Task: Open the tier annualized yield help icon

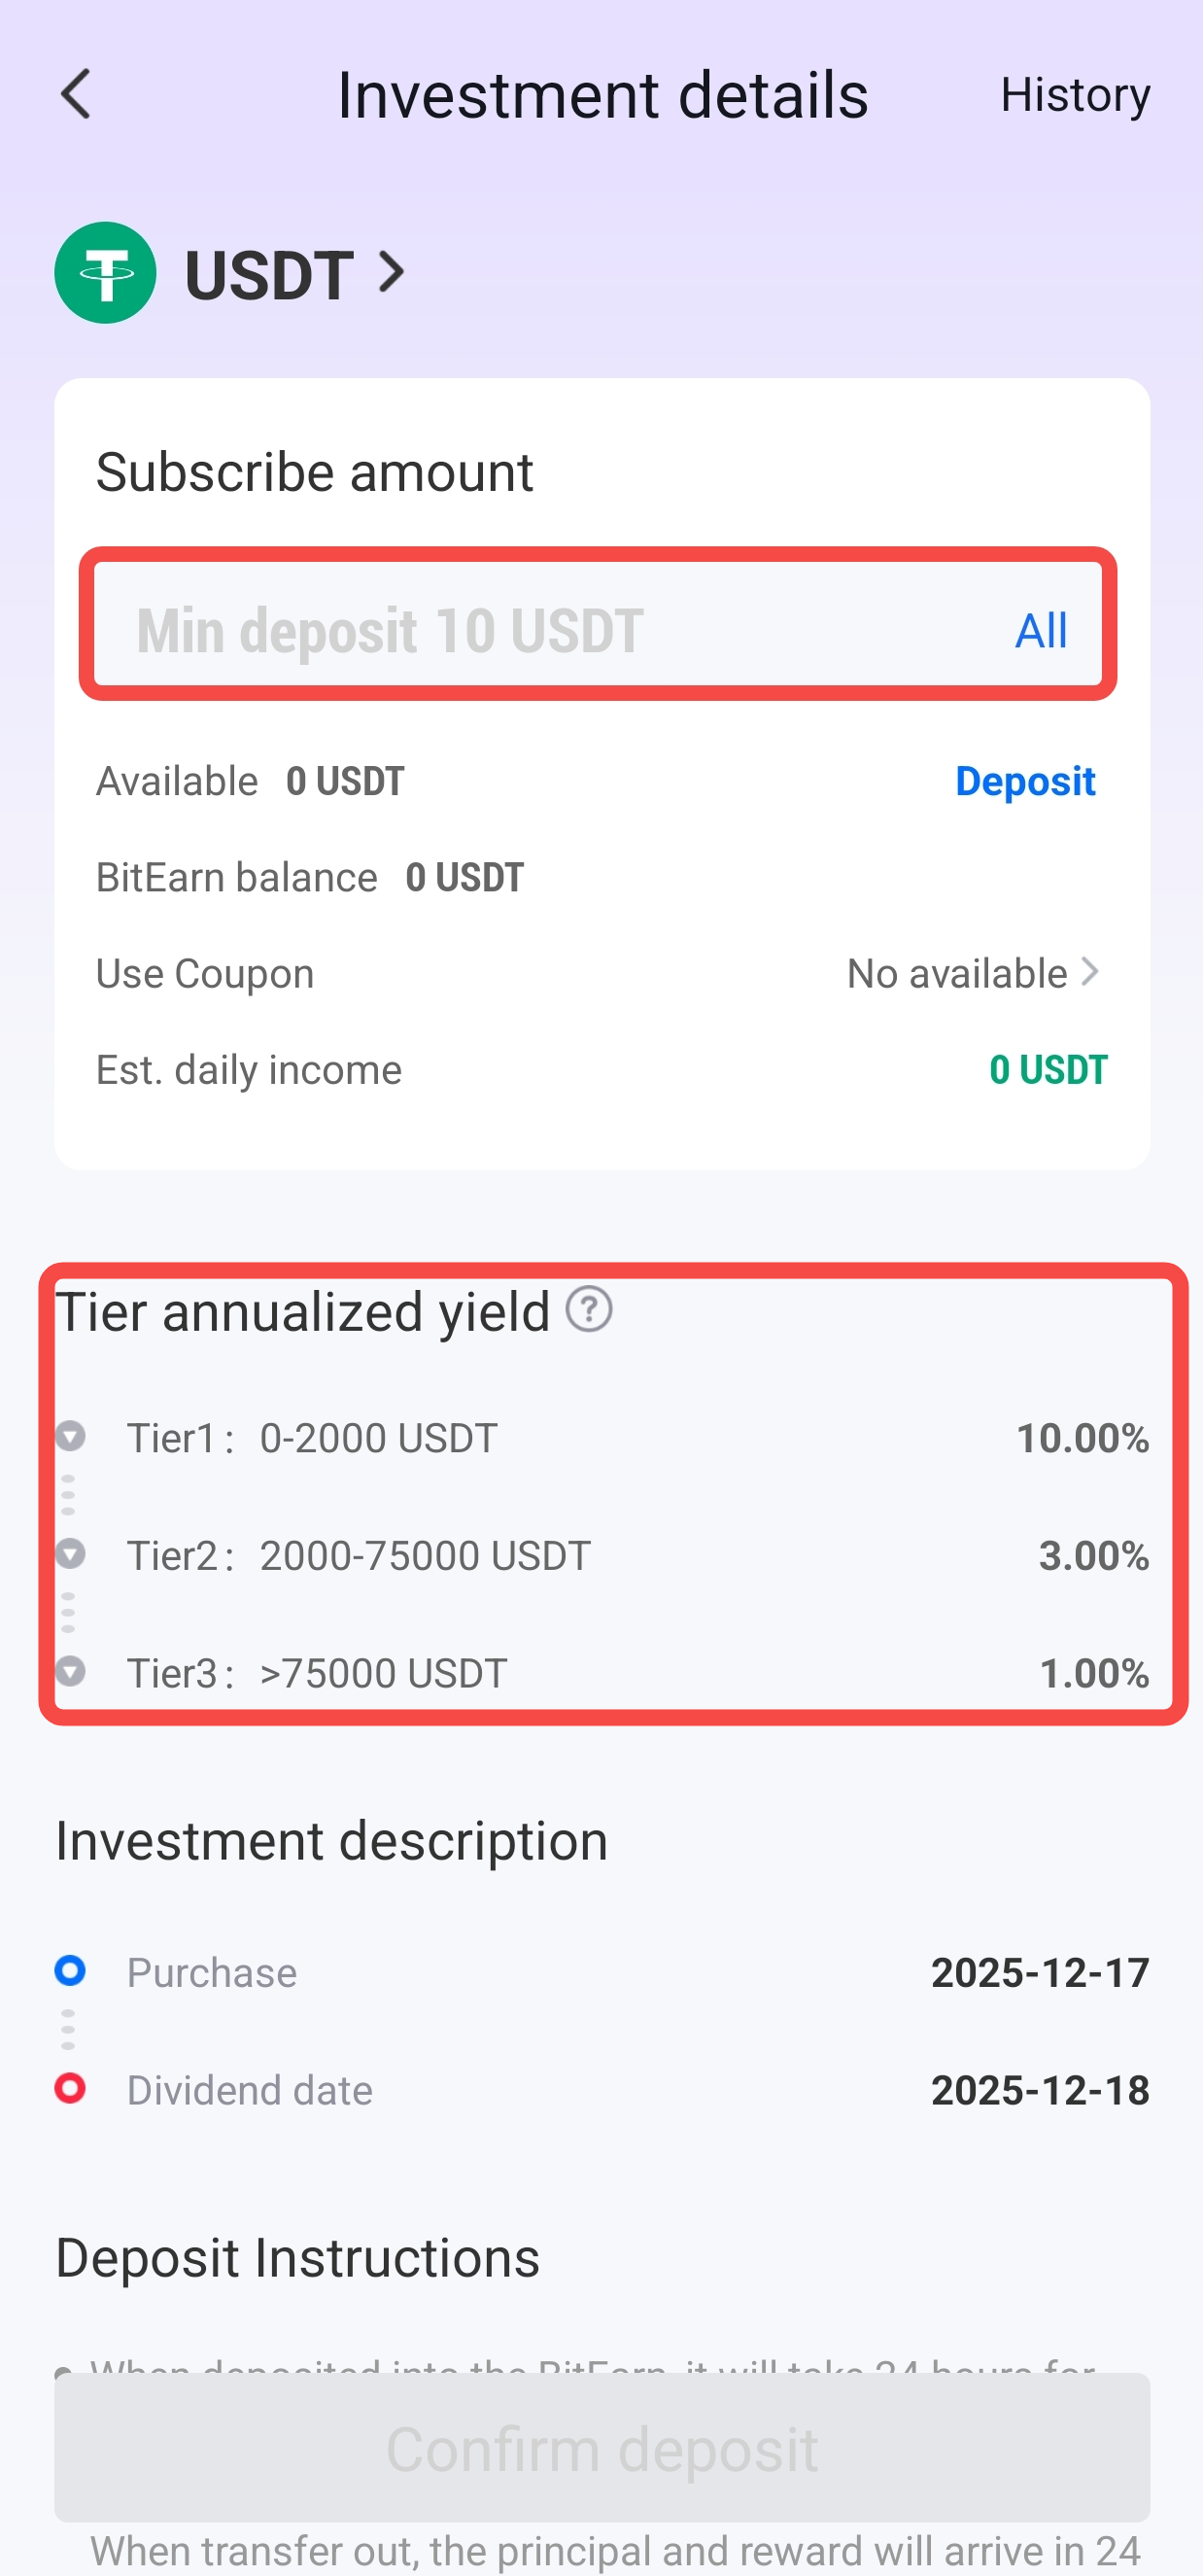Action: (589, 1309)
